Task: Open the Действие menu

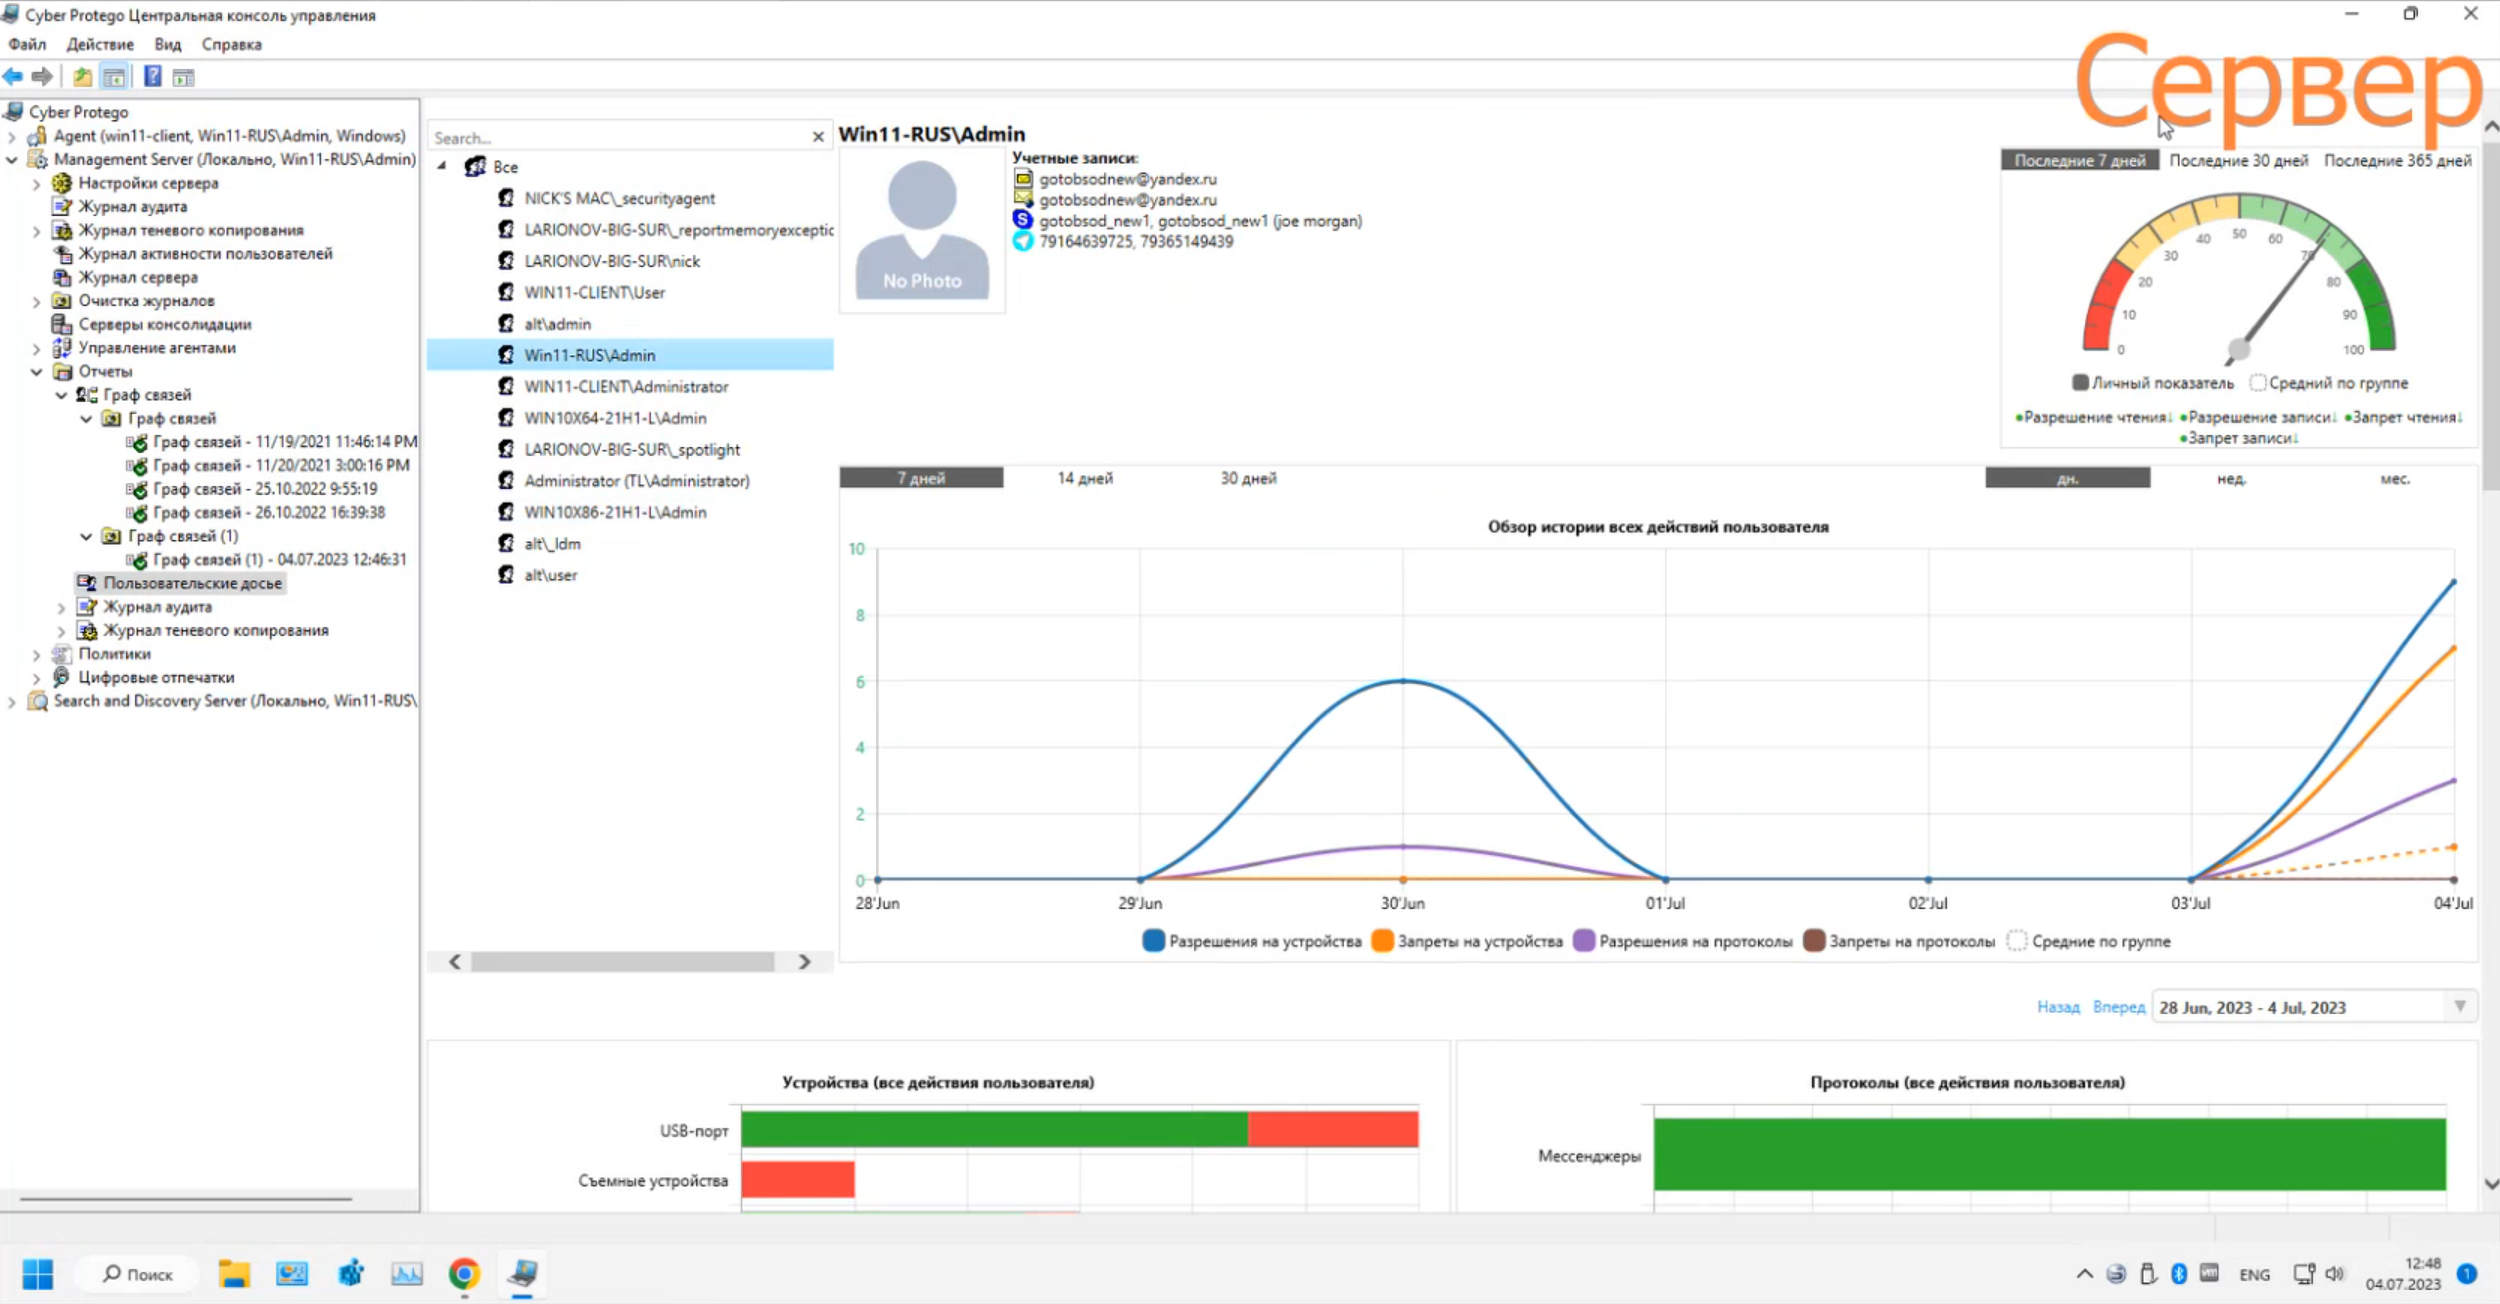Action: 100,44
